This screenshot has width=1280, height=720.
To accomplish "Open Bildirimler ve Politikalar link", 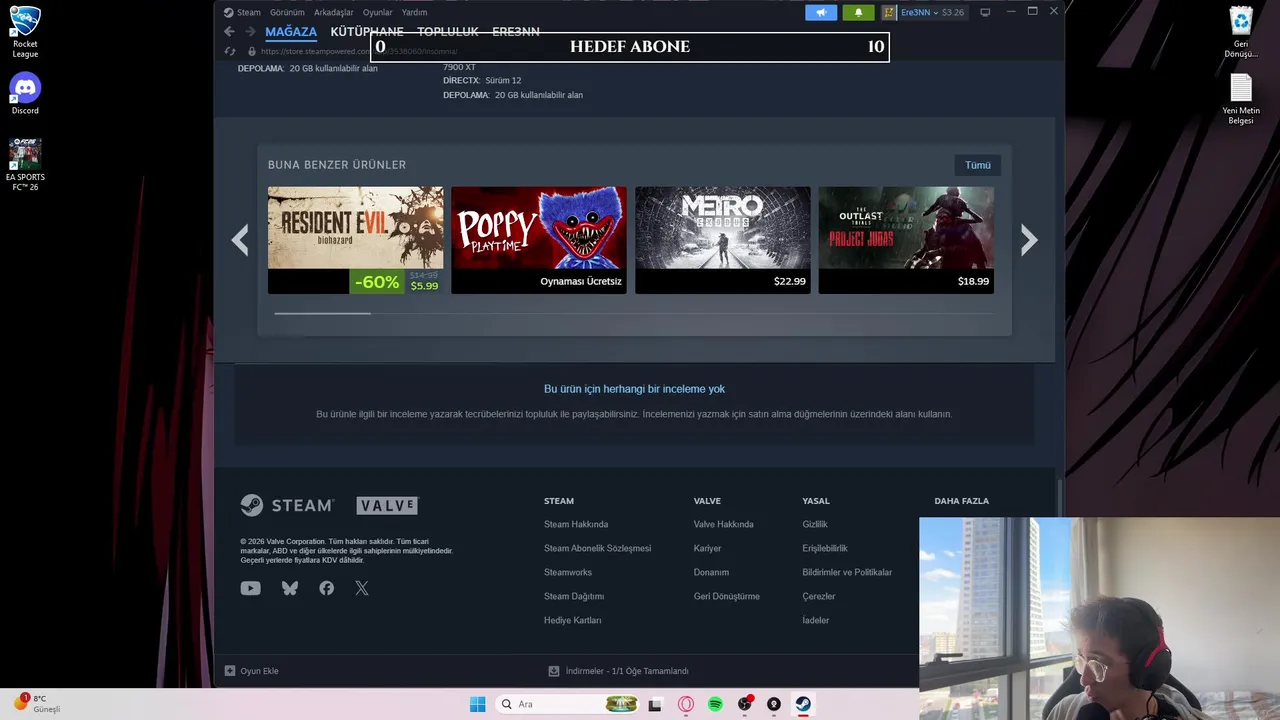I will pos(847,572).
